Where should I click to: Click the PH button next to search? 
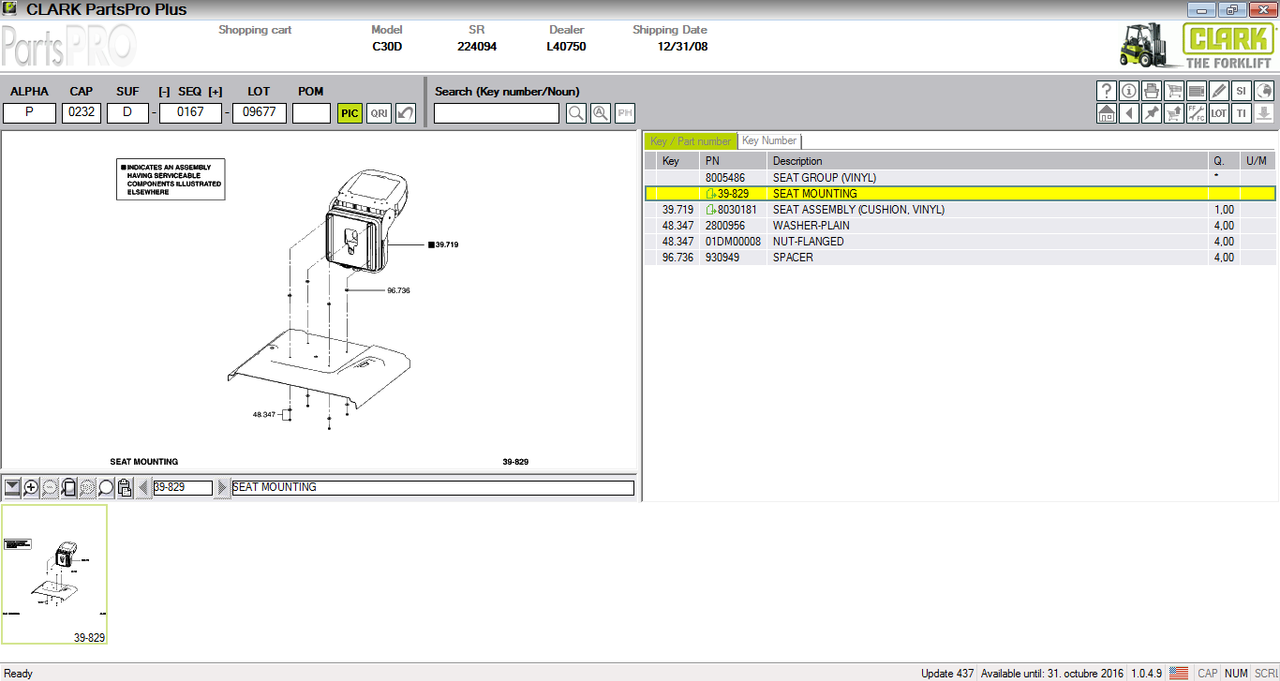(625, 113)
